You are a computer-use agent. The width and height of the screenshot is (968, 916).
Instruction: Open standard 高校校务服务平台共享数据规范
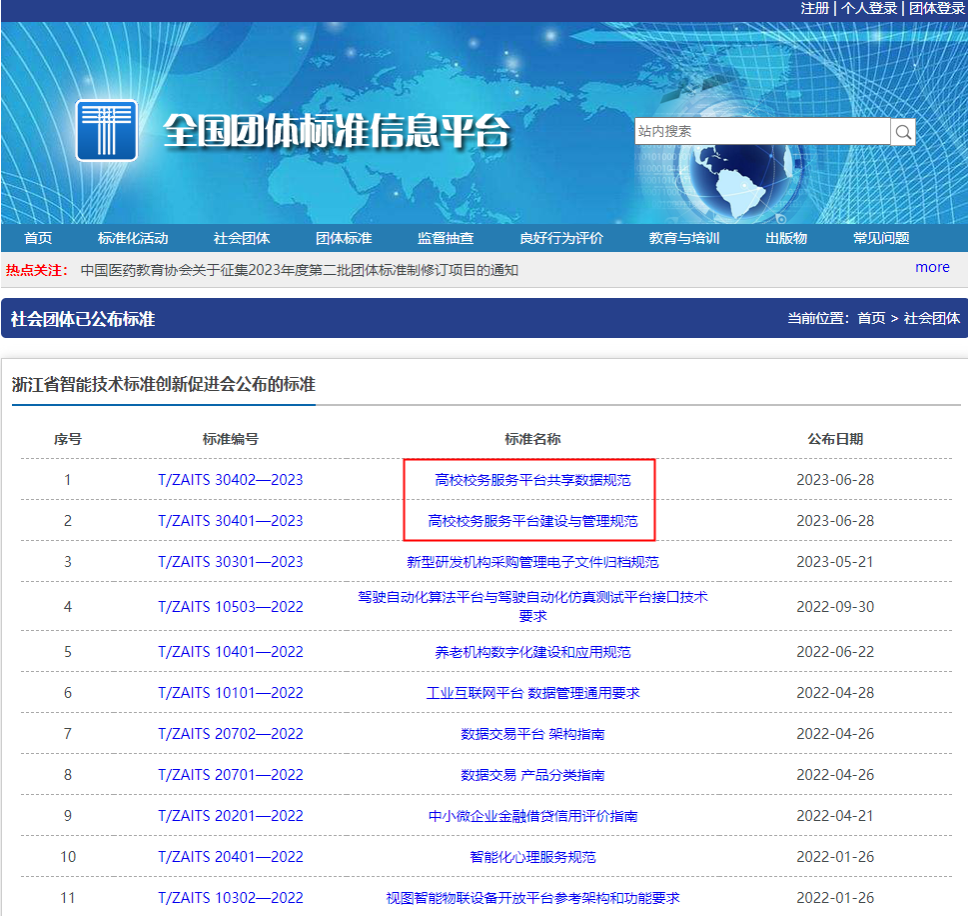[532, 480]
